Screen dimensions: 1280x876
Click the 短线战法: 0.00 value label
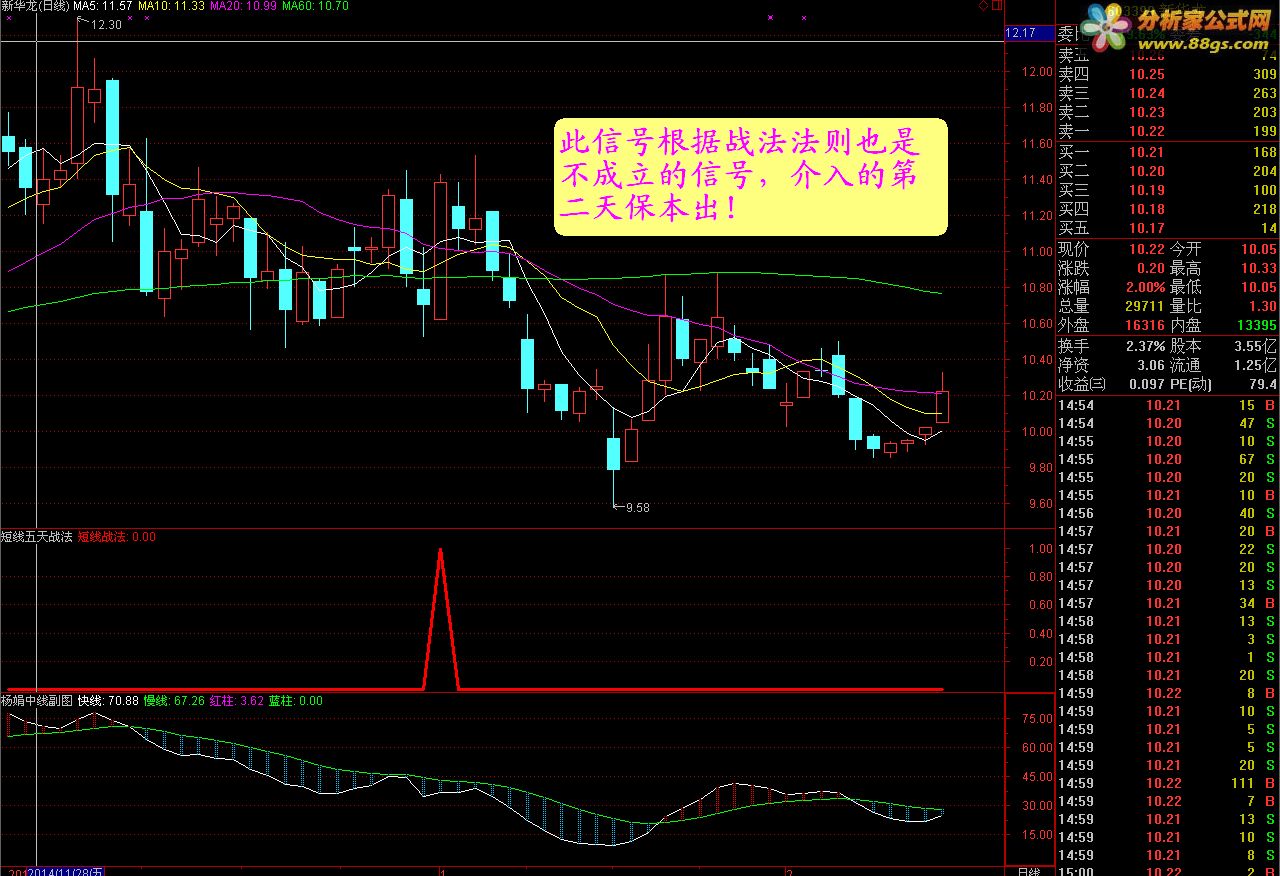[x=117, y=537]
